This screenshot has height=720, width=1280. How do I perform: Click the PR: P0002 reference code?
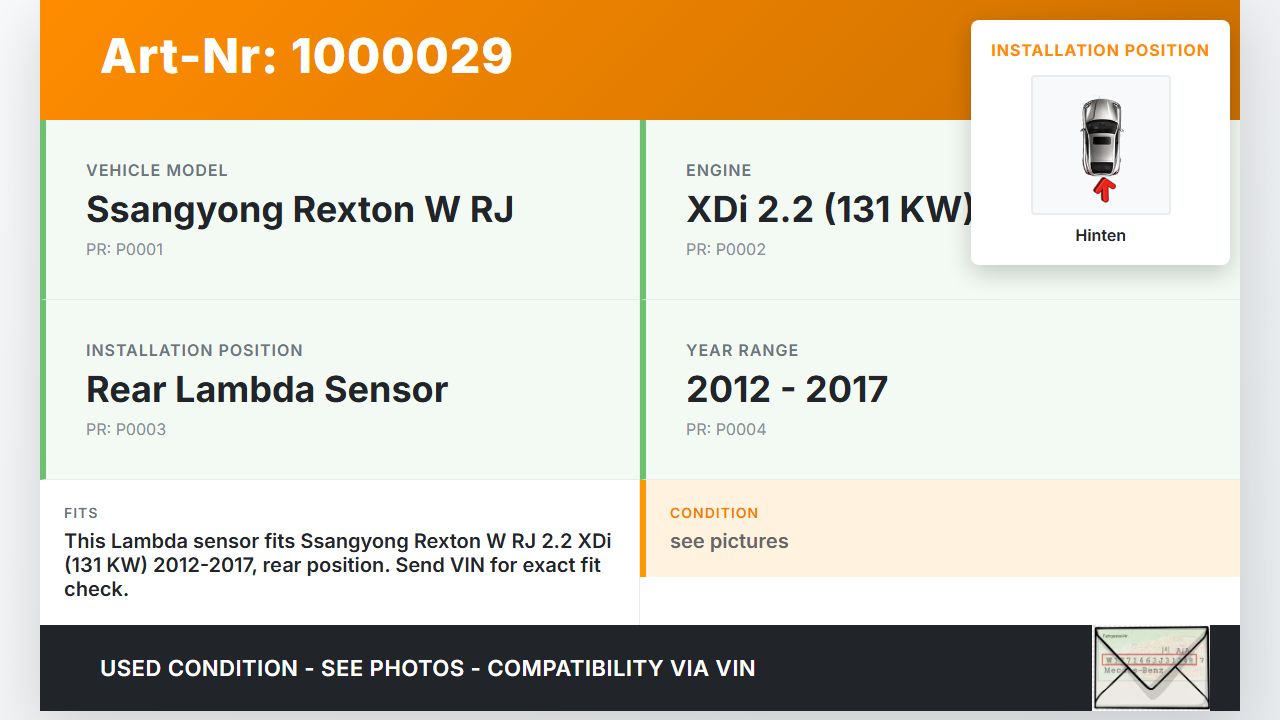click(x=725, y=250)
